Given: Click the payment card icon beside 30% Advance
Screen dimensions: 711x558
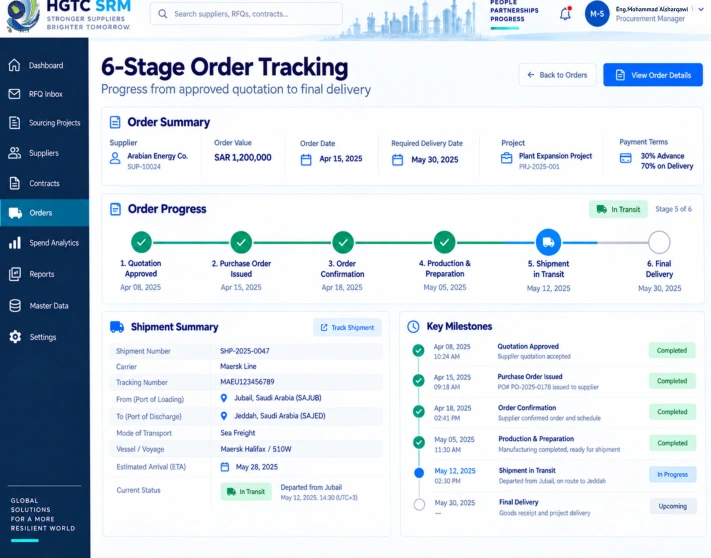Looking at the screenshot, I should tap(626, 158).
